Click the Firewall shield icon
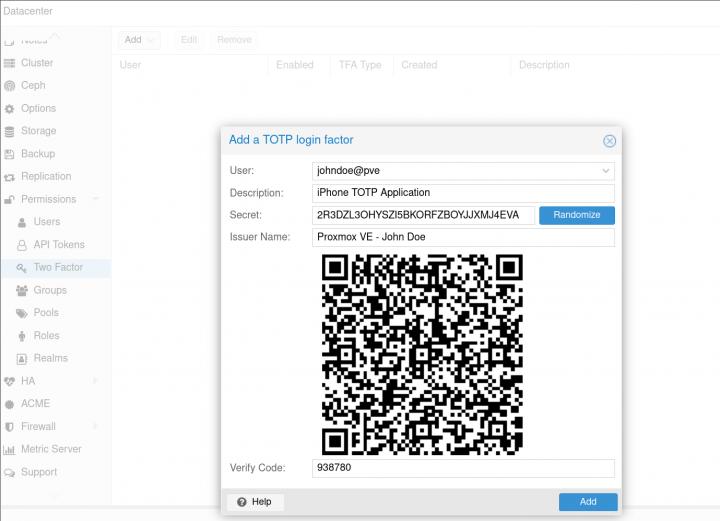The height and width of the screenshot is (521, 720). pos(10,427)
